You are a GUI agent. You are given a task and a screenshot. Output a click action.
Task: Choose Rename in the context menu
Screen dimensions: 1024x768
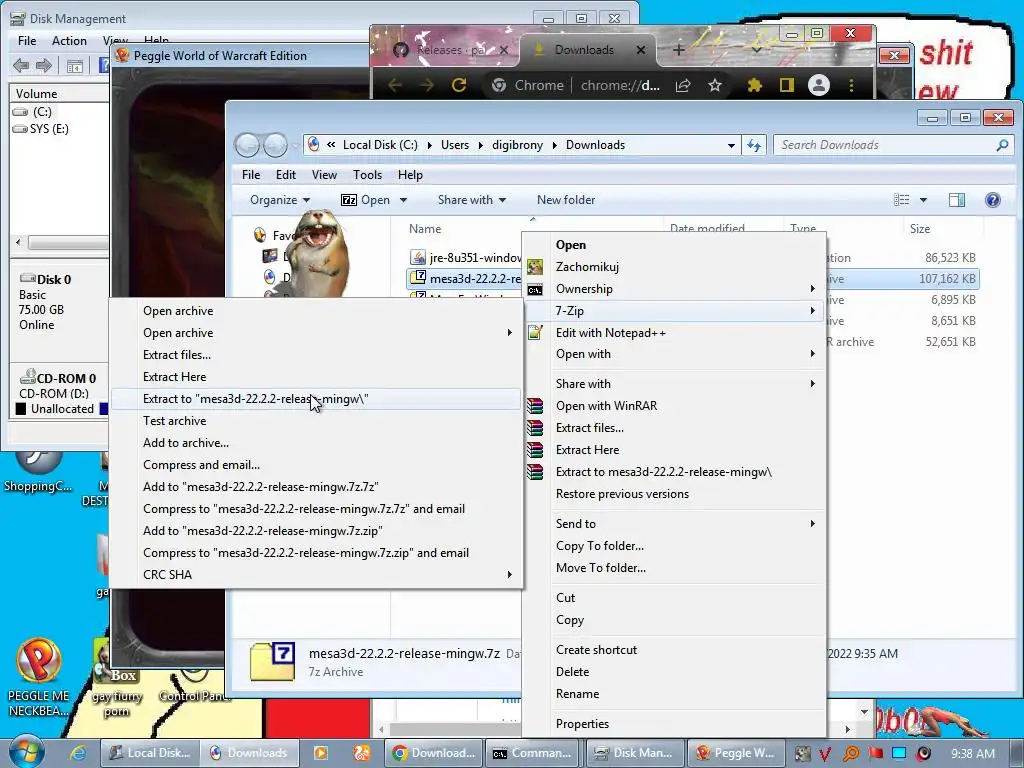point(577,694)
